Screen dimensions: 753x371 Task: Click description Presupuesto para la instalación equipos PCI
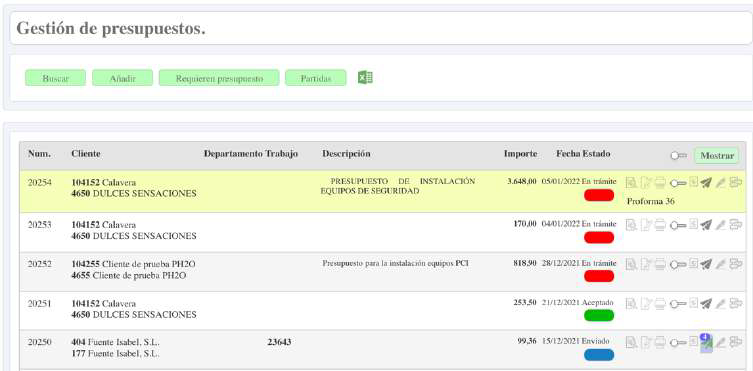coord(396,263)
